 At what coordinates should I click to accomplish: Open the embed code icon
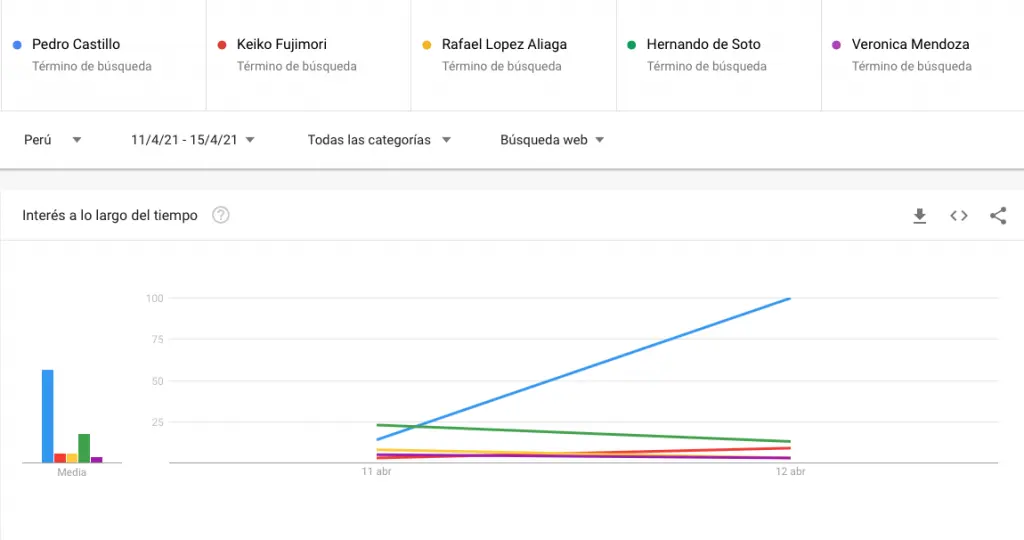(959, 215)
